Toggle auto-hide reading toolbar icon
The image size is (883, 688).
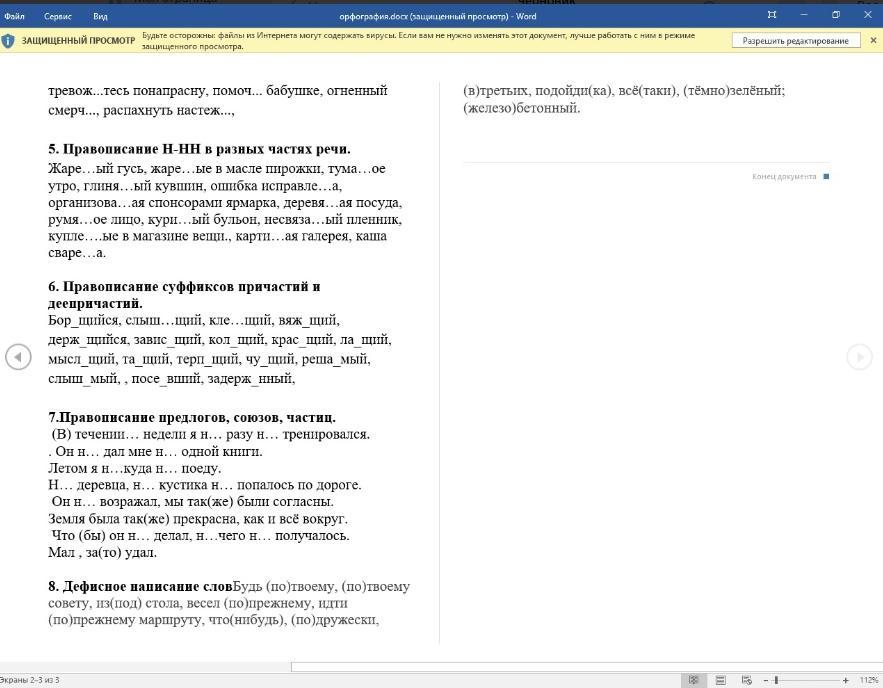(772, 15)
